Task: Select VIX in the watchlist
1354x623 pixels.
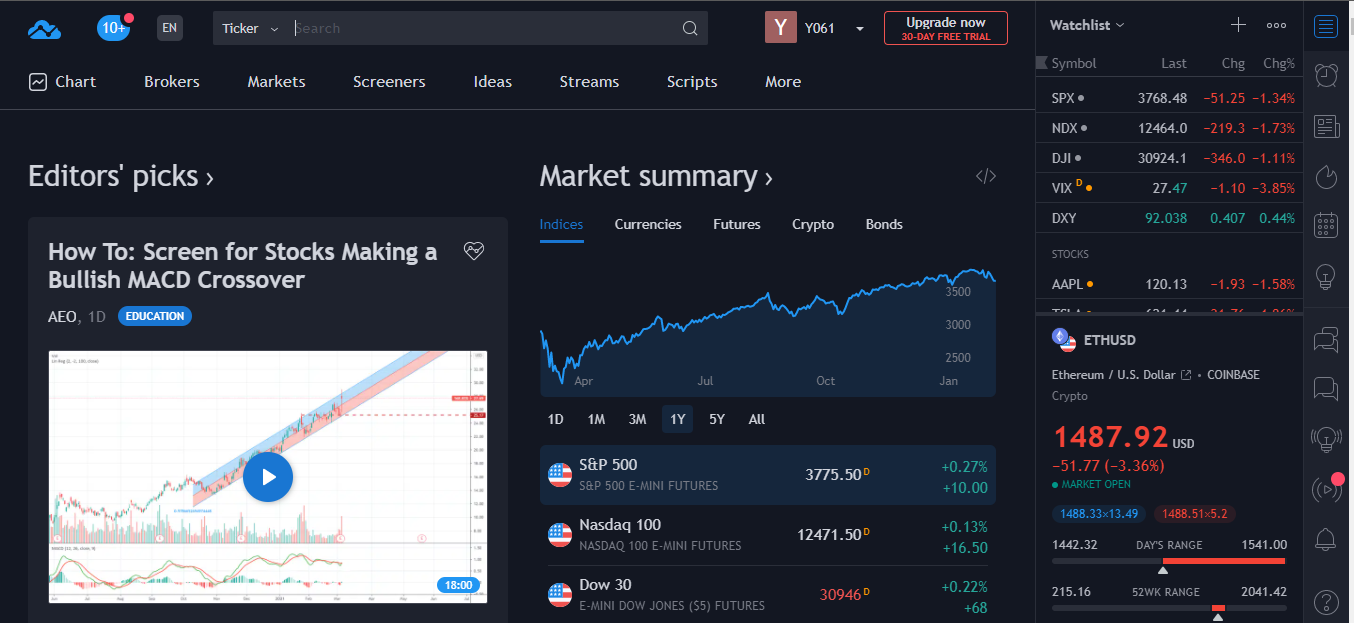Action: pos(1170,188)
